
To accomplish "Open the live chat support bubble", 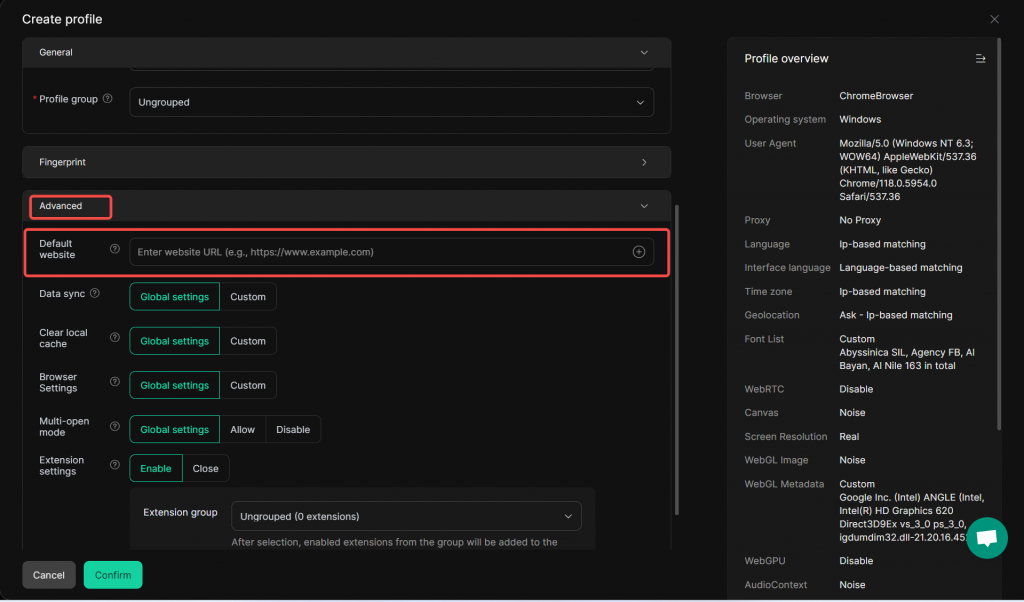I will (x=987, y=538).
